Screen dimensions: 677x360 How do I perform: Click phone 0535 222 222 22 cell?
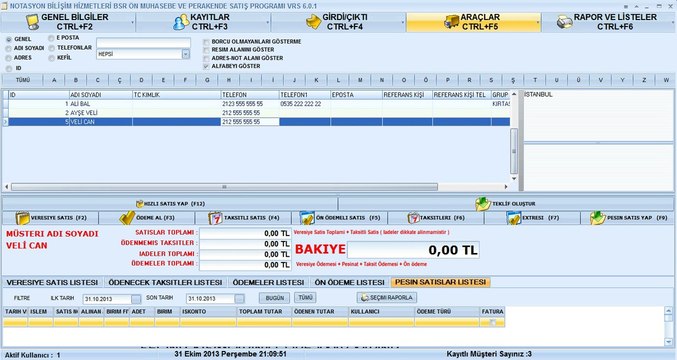pyautogui.click(x=305, y=104)
